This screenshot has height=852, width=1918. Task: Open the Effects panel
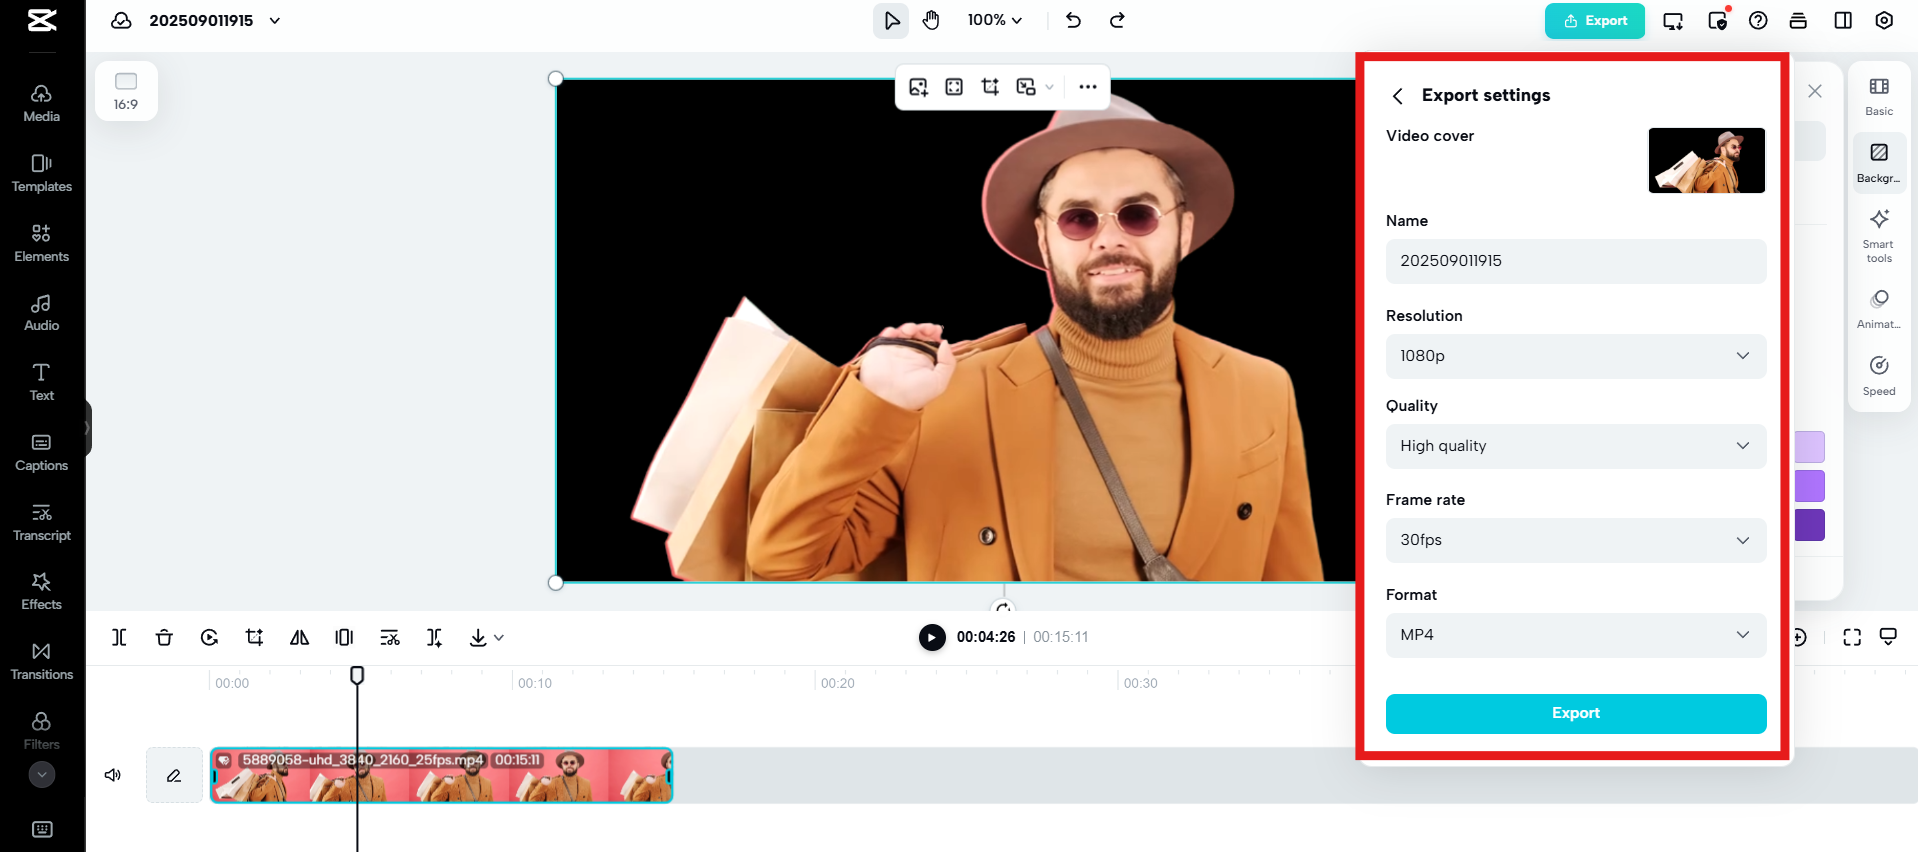(x=42, y=591)
